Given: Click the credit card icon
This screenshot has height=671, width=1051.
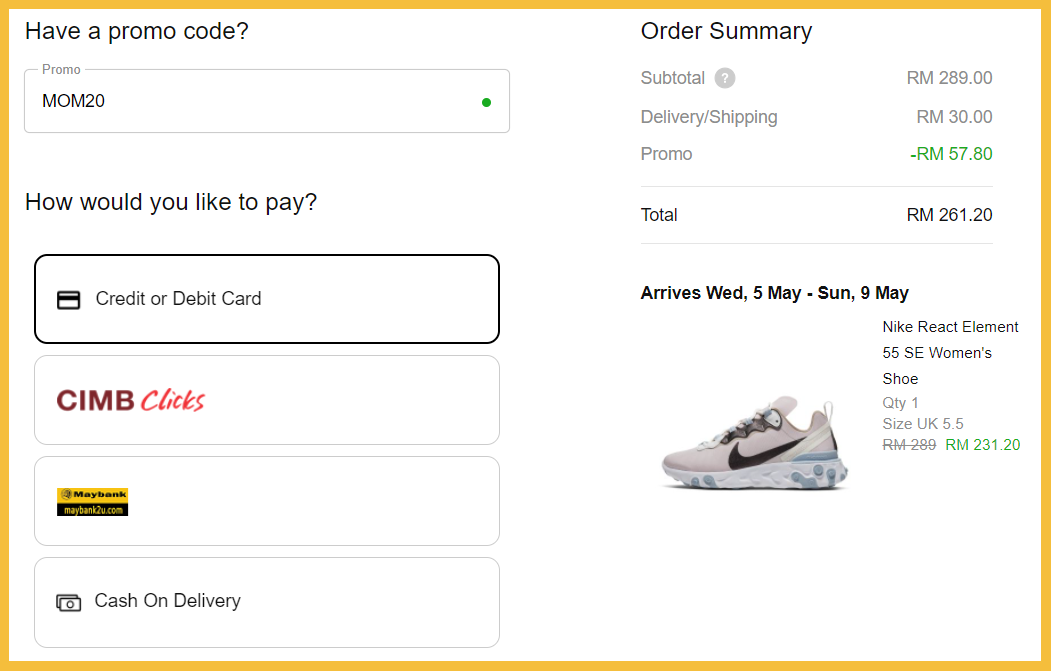Looking at the screenshot, I should tap(68, 299).
